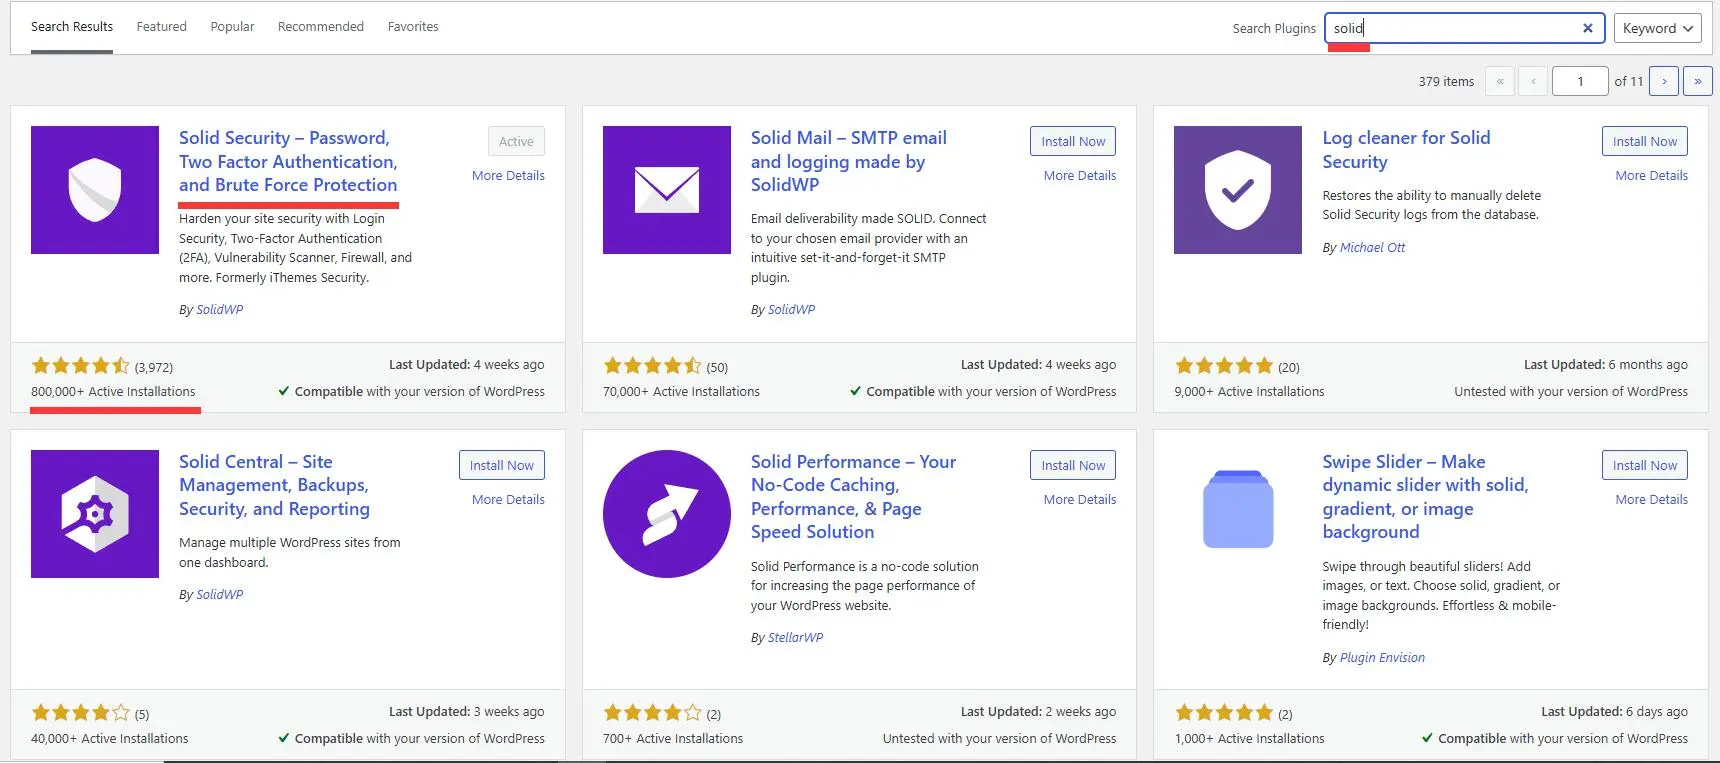Open the Solid Security plugin title link
1720x763 pixels.
[x=288, y=161]
